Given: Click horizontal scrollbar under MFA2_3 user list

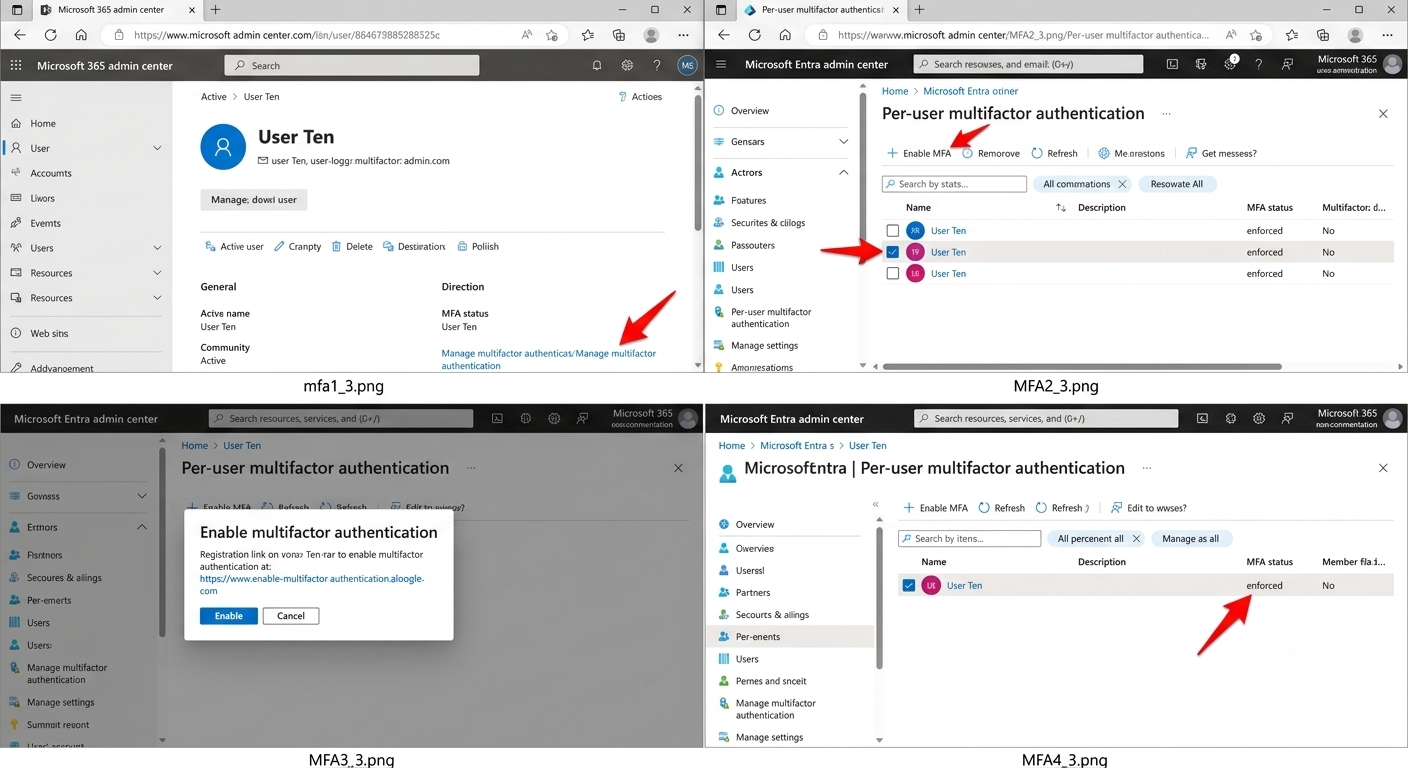Looking at the screenshot, I should pos(1082,366).
